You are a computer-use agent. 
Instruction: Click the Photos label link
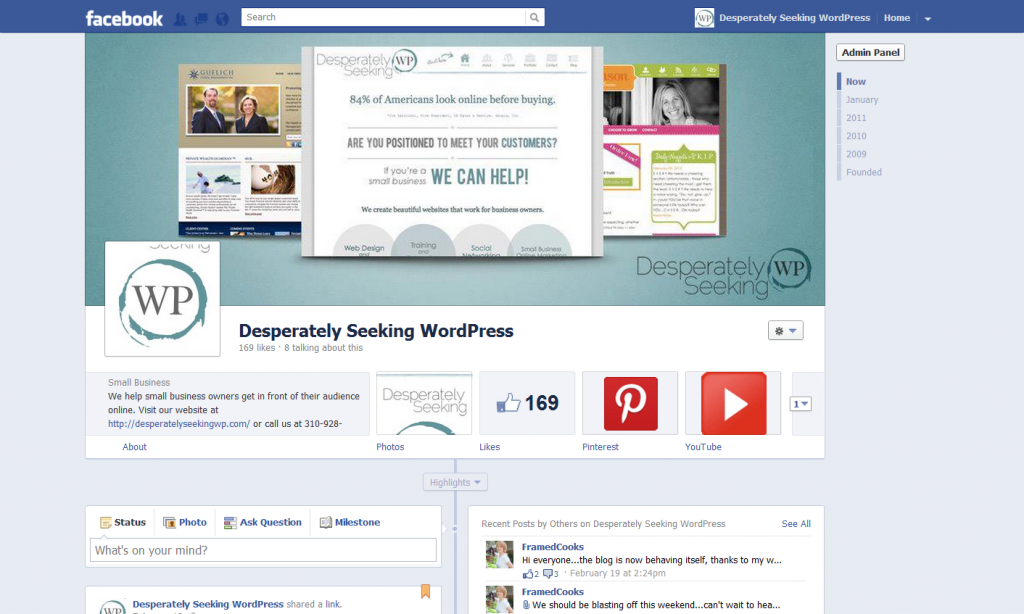[390, 447]
